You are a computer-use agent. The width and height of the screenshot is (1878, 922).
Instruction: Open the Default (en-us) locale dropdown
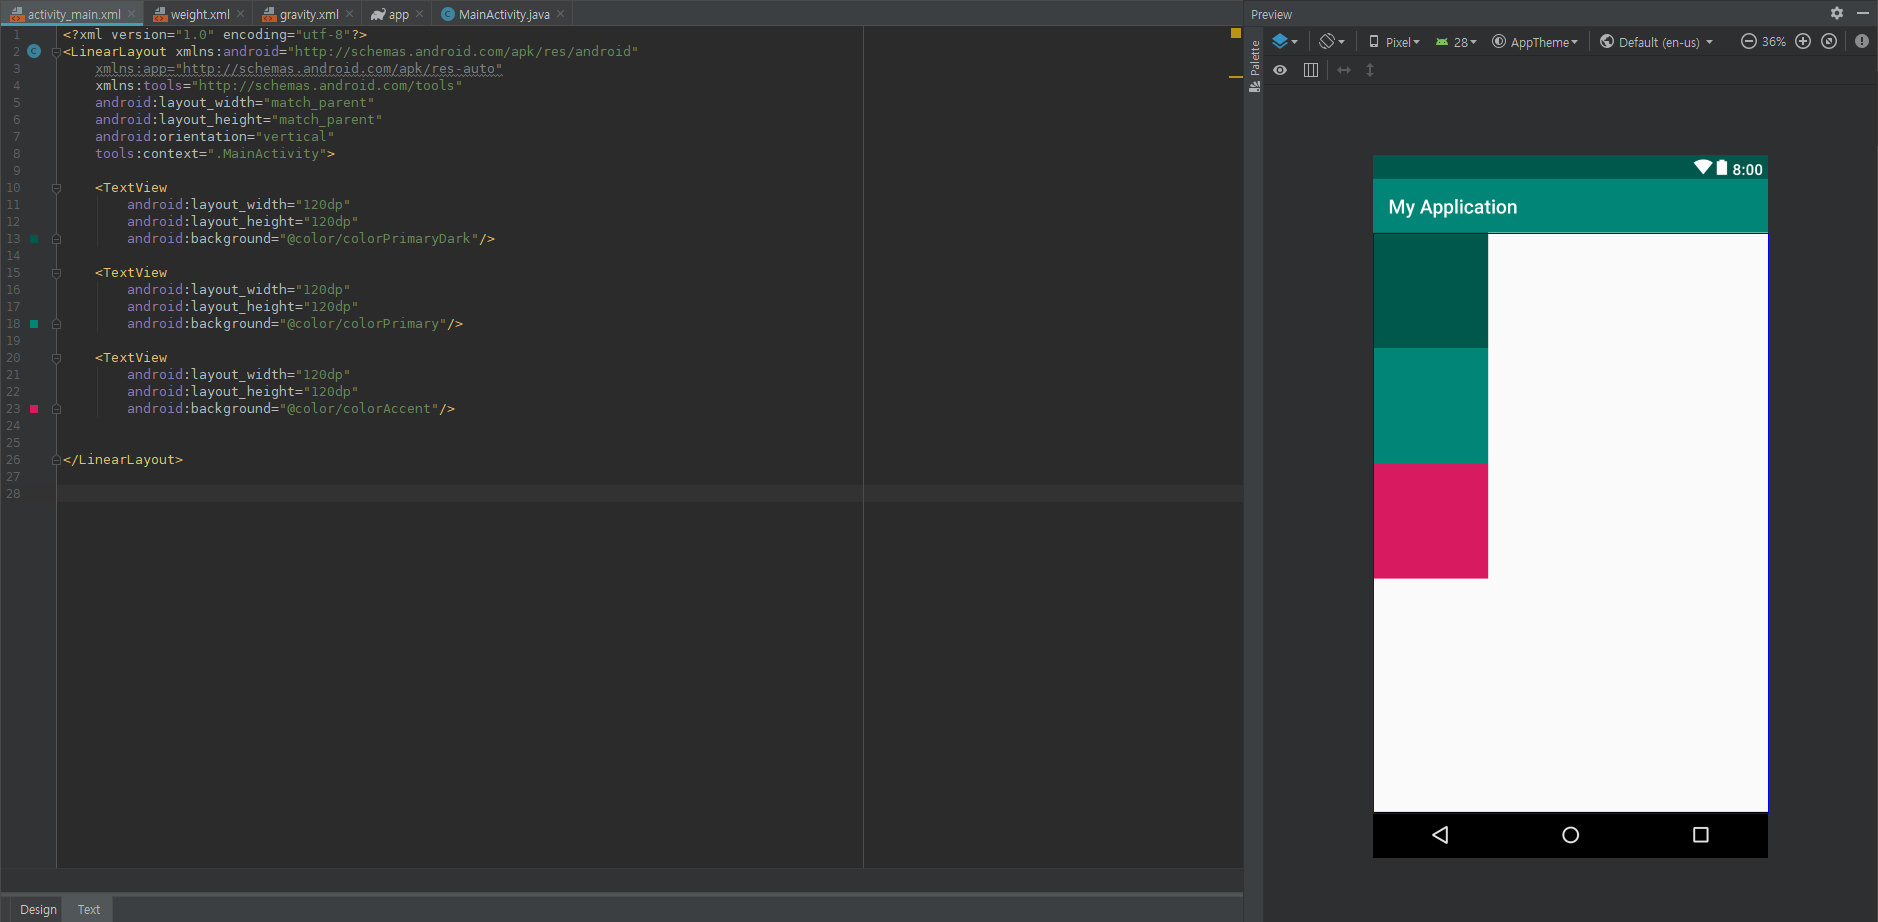pyautogui.click(x=1656, y=42)
